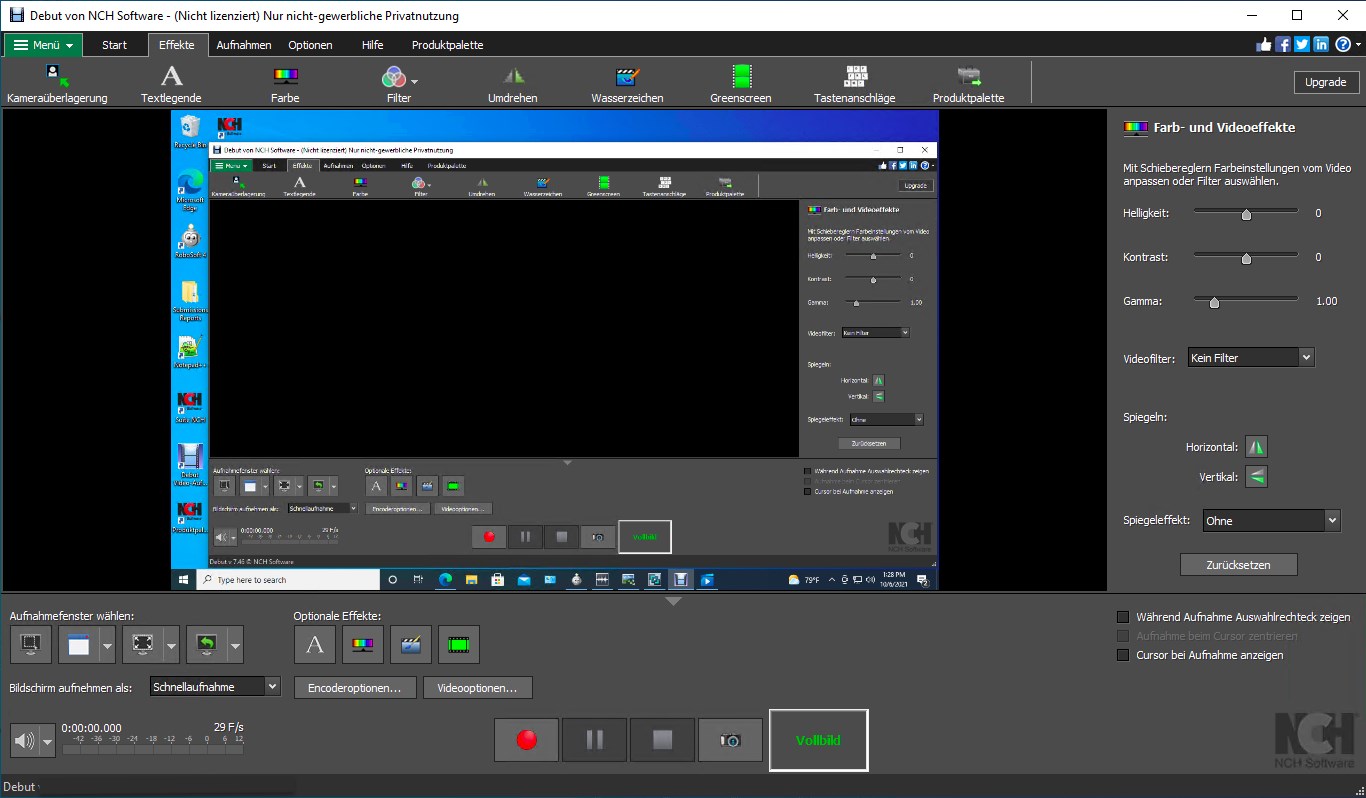This screenshot has height=798, width=1366.
Task: Click the color optional effect icon
Action: (362, 645)
